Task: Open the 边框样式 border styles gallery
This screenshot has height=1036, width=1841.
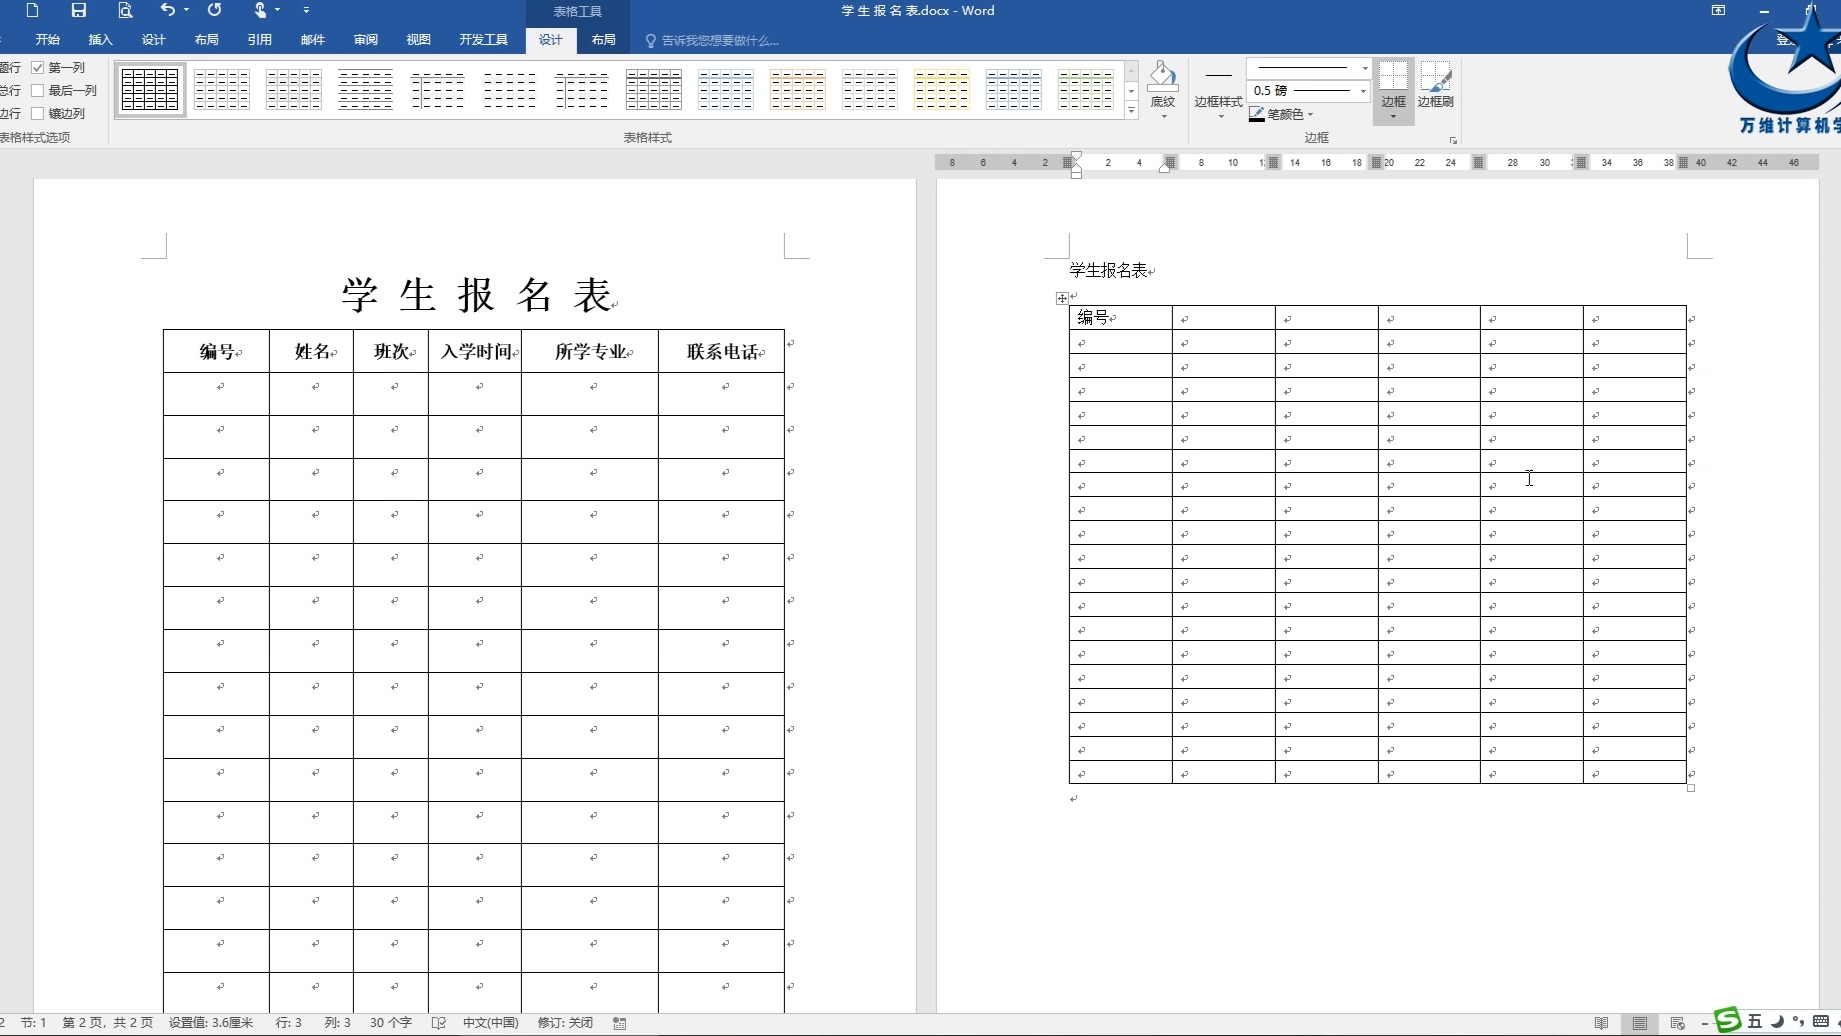Action: [1218, 93]
